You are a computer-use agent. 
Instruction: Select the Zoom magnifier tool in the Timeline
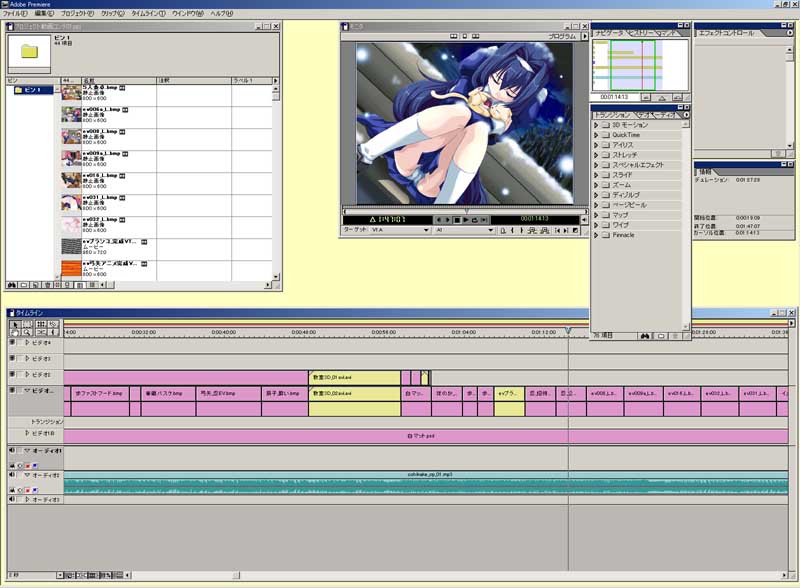tap(27, 332)
